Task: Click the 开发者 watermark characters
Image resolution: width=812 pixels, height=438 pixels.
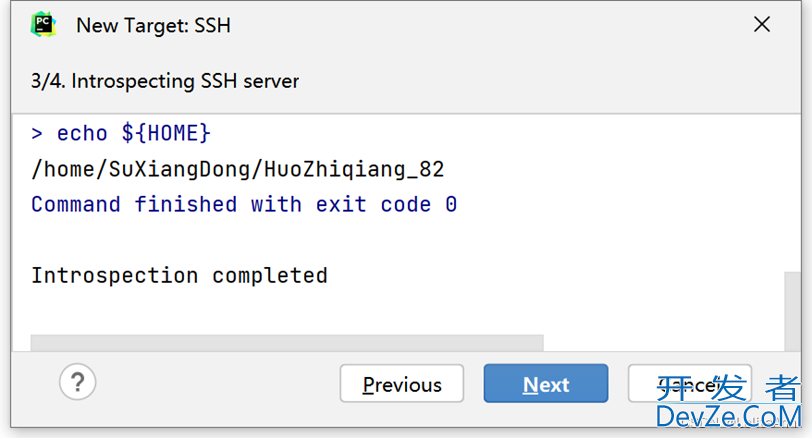Action: point(728,388)
